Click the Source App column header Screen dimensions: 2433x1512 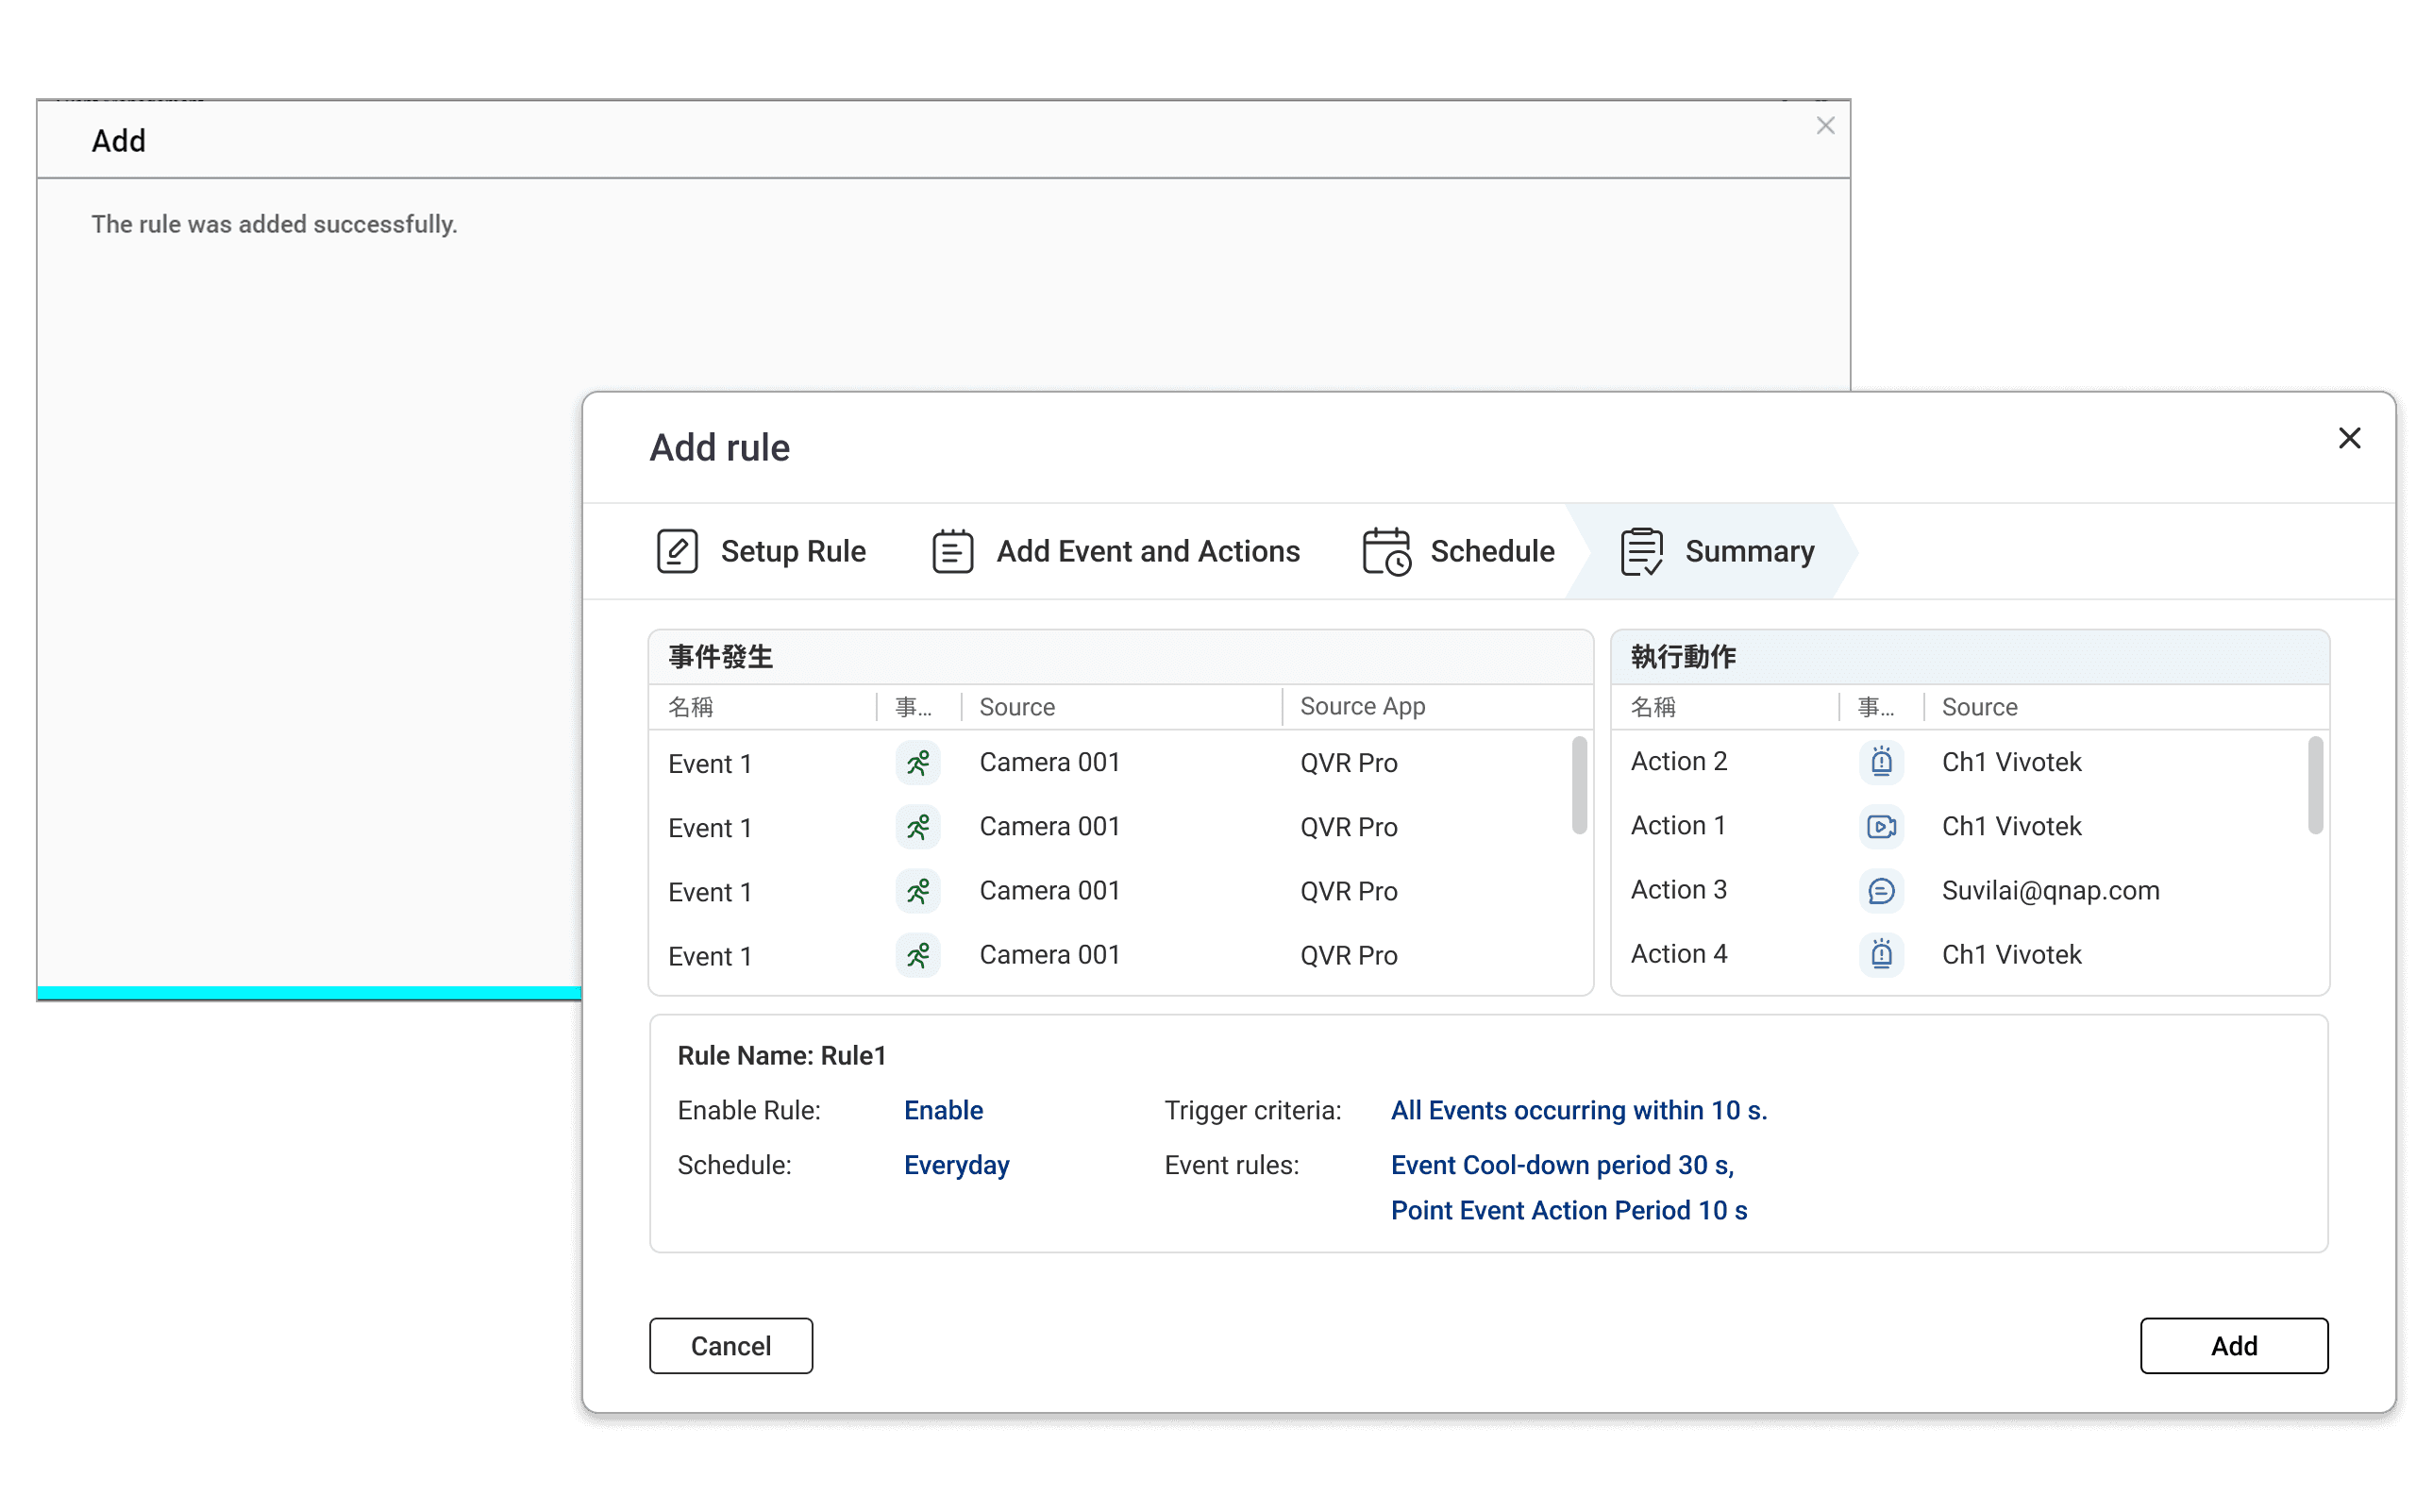click(x=1362, y=706)
